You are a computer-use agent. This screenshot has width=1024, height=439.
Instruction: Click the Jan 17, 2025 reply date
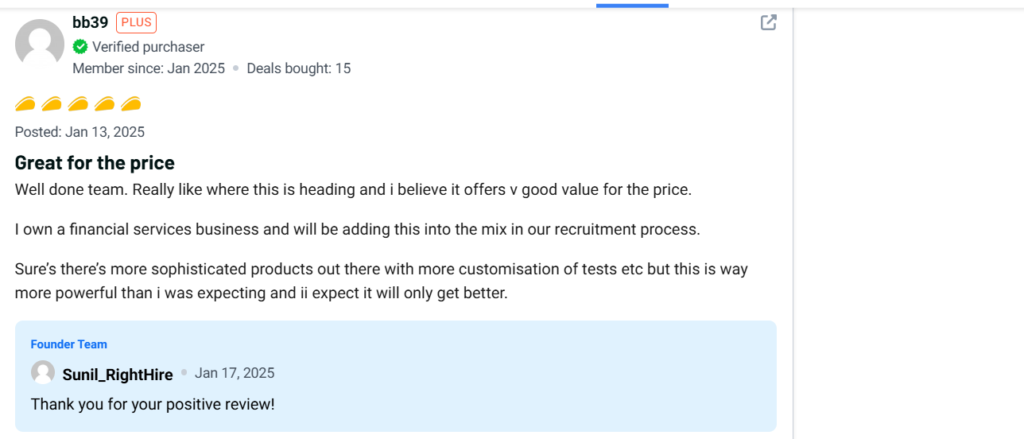click(234, 373)
